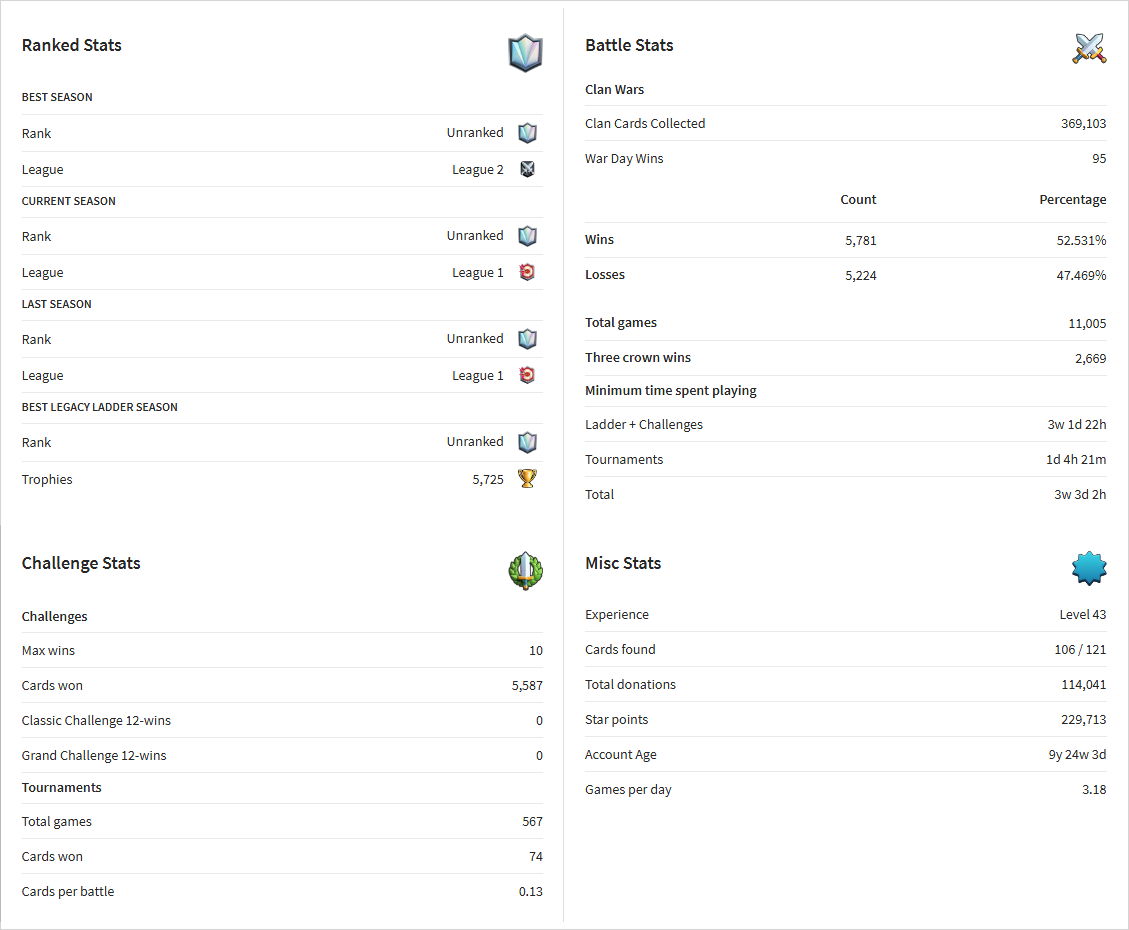Click the Ranked Stats shield icon
This screenshot has height=930, width=1129.
pyautogui.click(x=525, y=53)
